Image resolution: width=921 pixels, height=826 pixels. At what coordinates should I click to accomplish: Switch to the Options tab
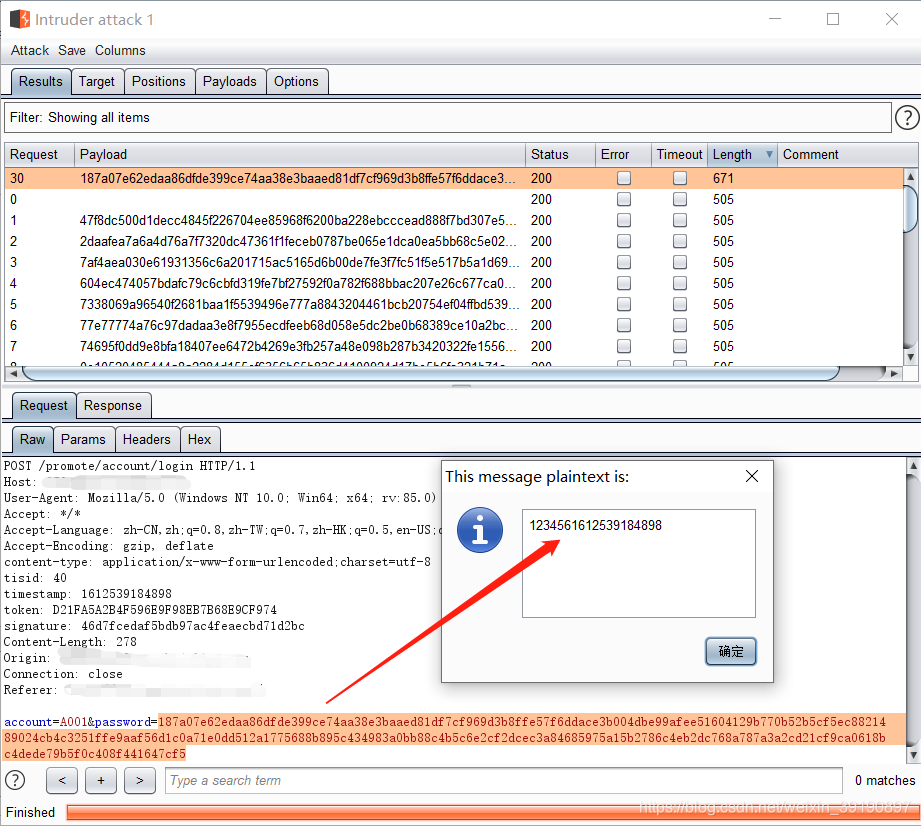tap(296, 82)
